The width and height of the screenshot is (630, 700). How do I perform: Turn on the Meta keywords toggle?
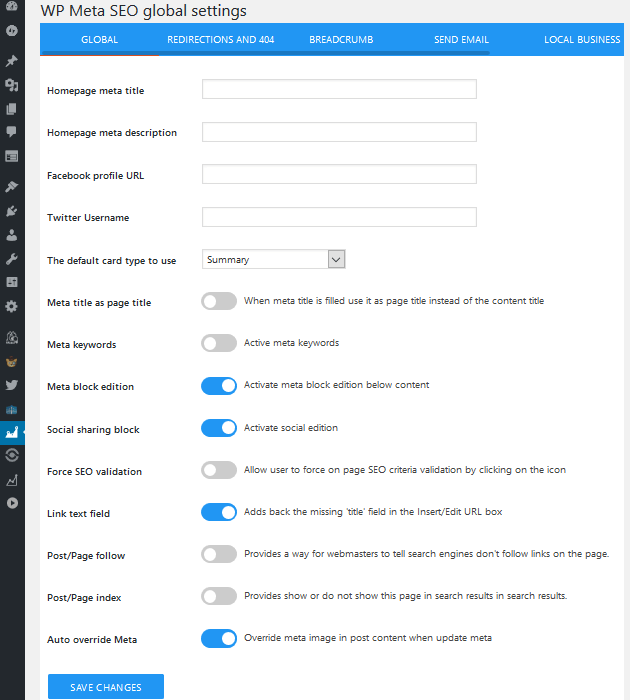[x=219, y=343]
